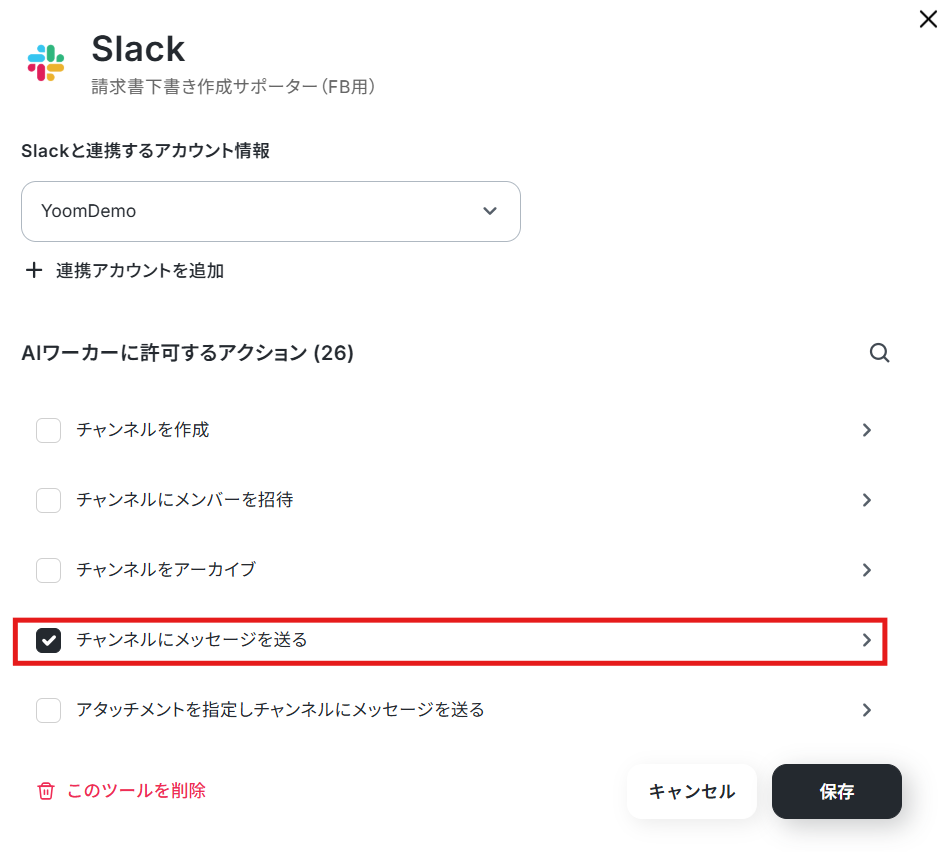942x852 pixels.
Task: Expand チャンネルをアーカイブ chevron arrow
Action: [867, 570]
